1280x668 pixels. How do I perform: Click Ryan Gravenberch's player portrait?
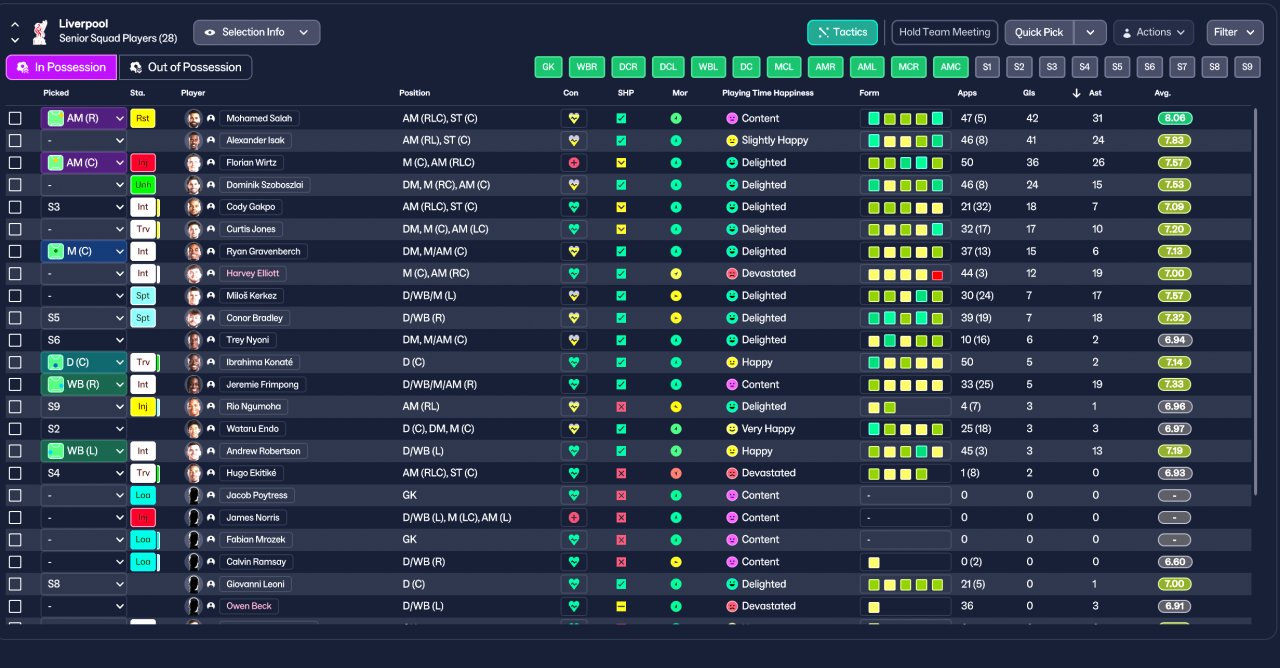point(193,251)
